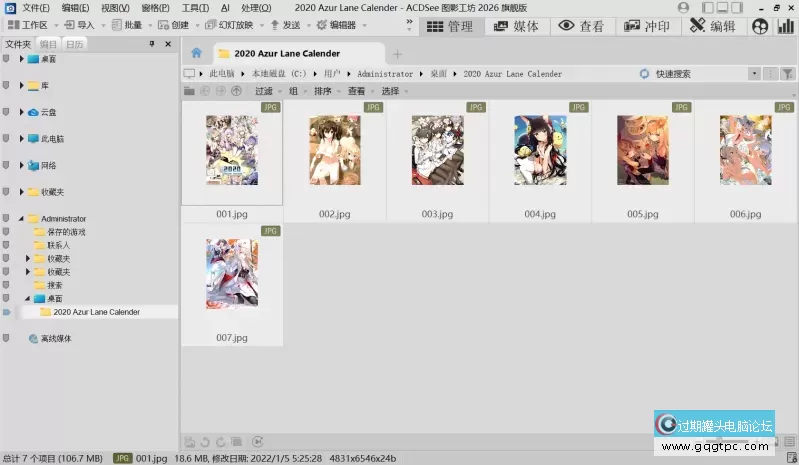Click the computer icon in the address bar
This screenshot has height=465, width=799.
(x=189, y=74)
